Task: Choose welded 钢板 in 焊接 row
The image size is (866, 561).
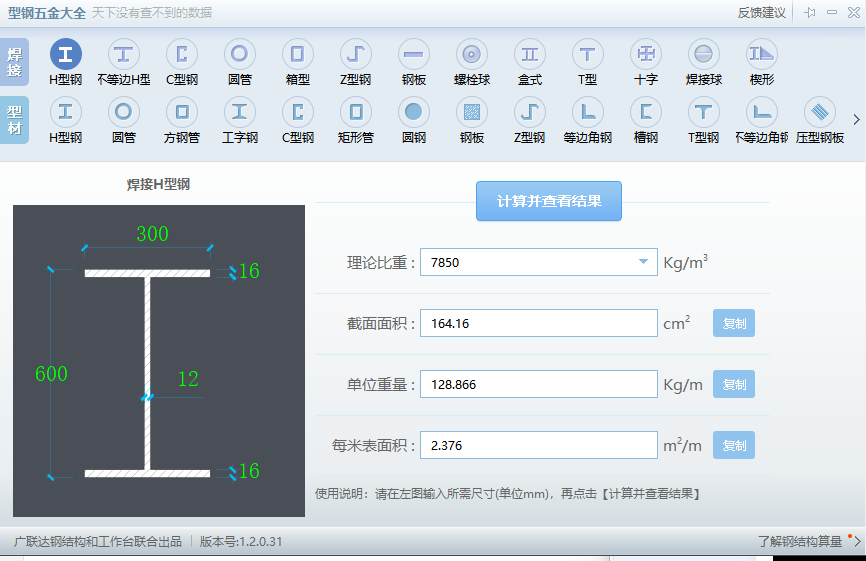Action: (414, 54)
